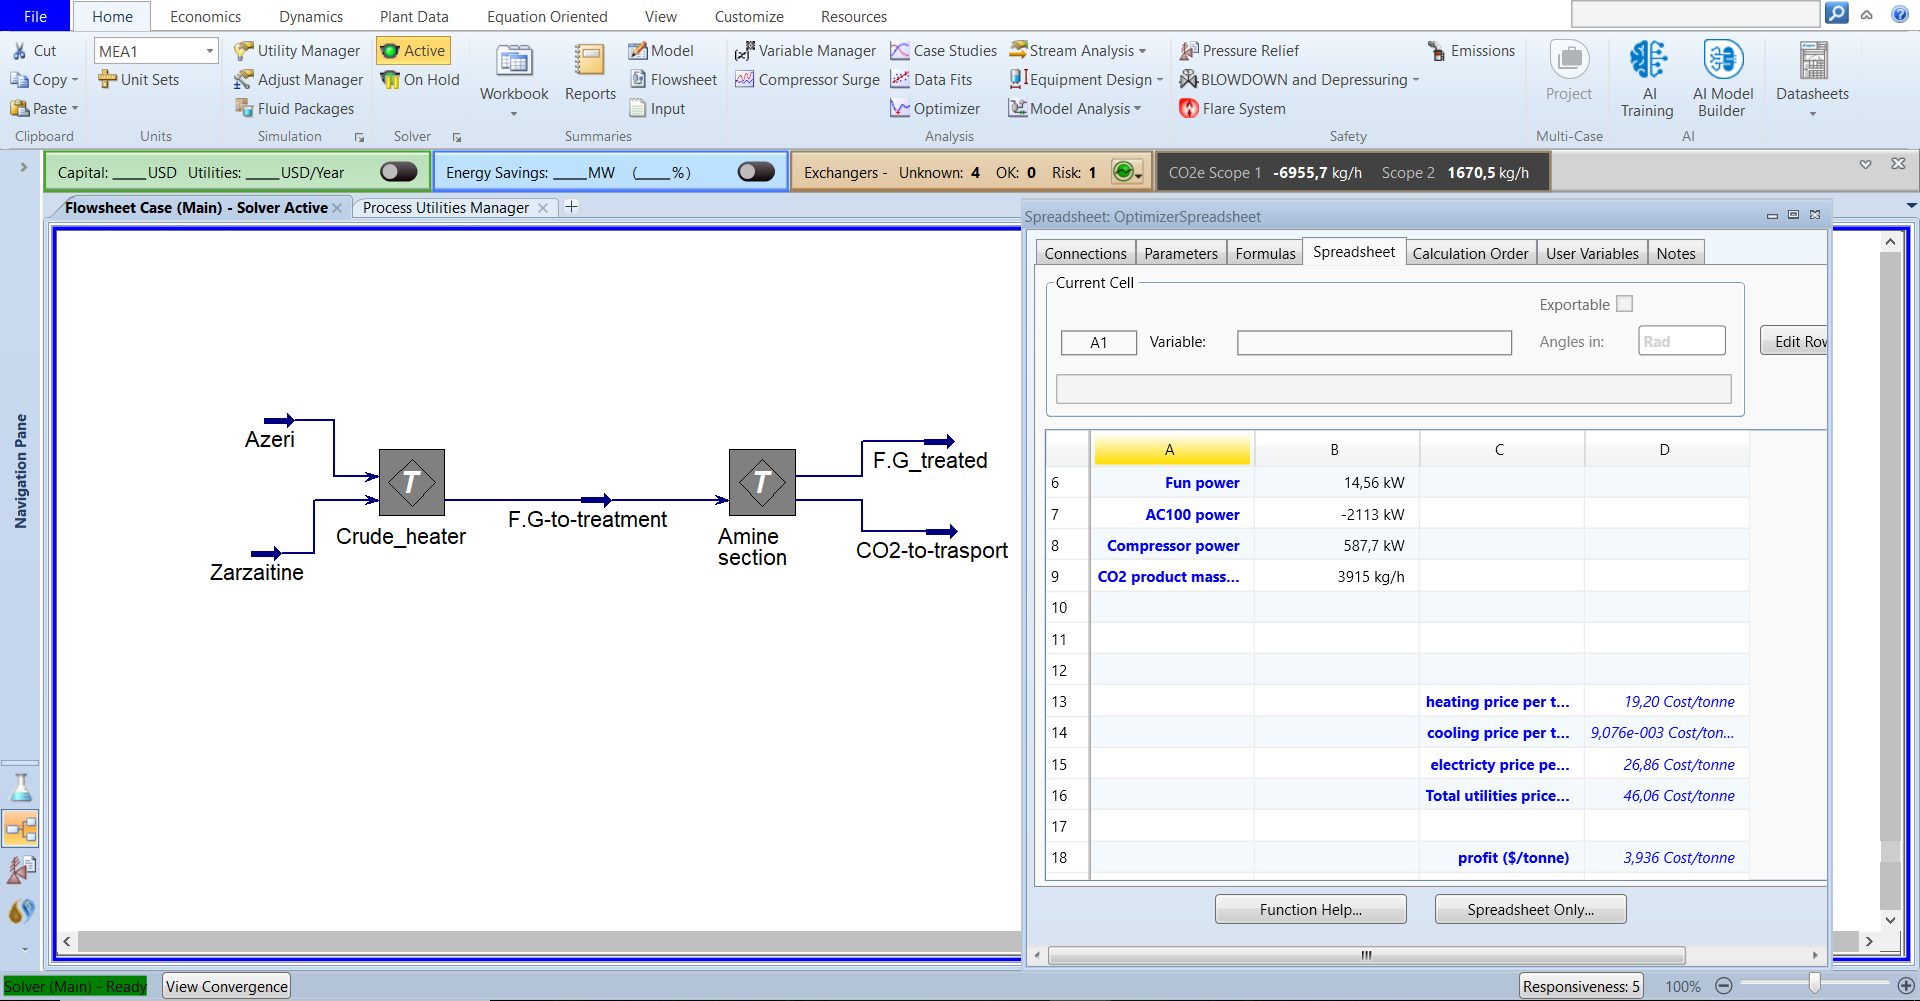Switch to Equation Oriented ribbon tab
The height and width of the screenshot is (1001, 1920).
547,17
